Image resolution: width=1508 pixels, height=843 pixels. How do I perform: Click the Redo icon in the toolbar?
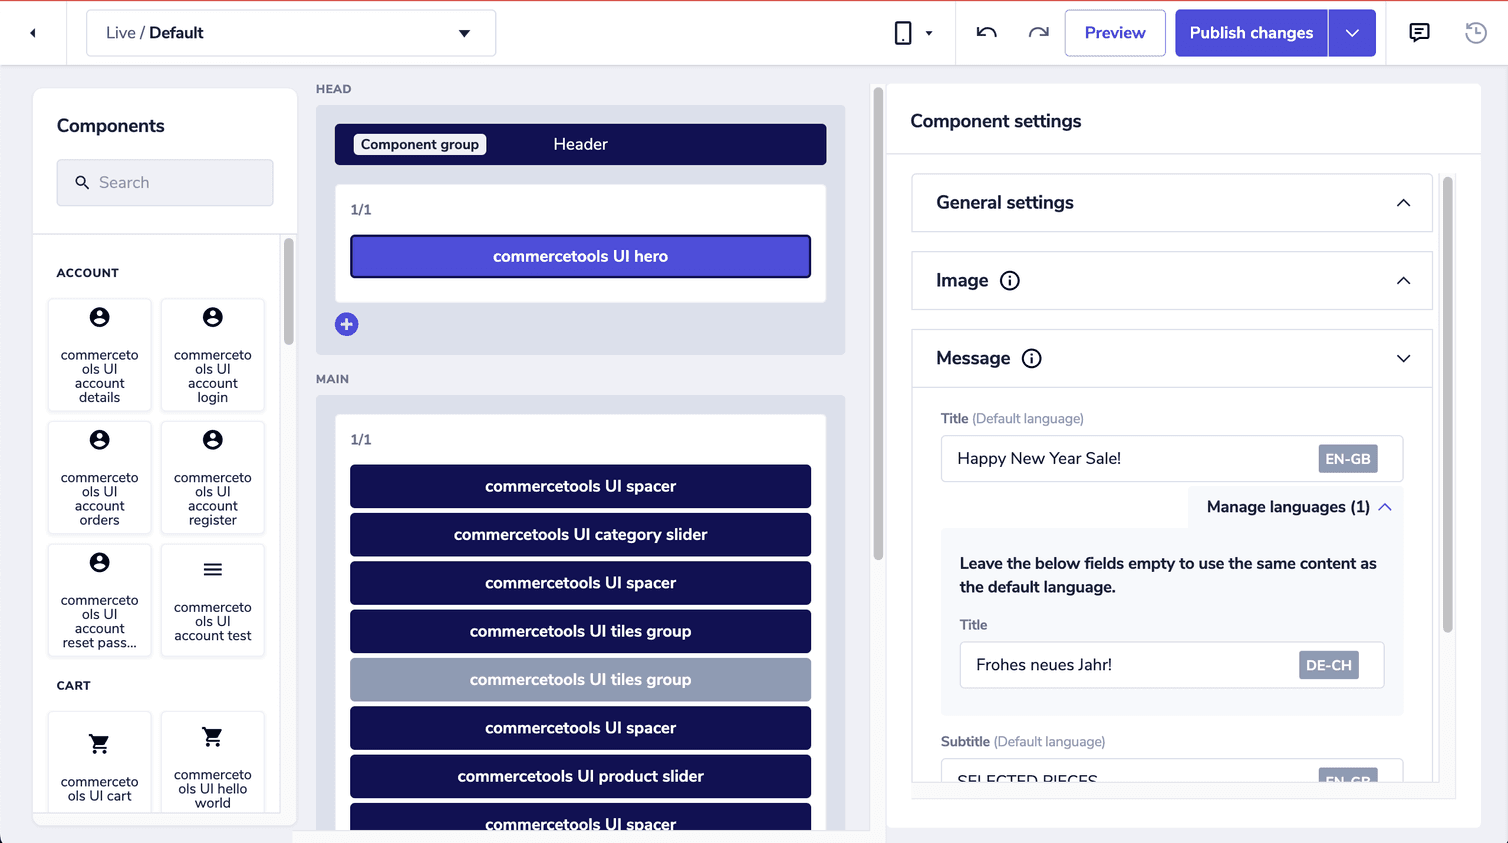coord(1037,32)
